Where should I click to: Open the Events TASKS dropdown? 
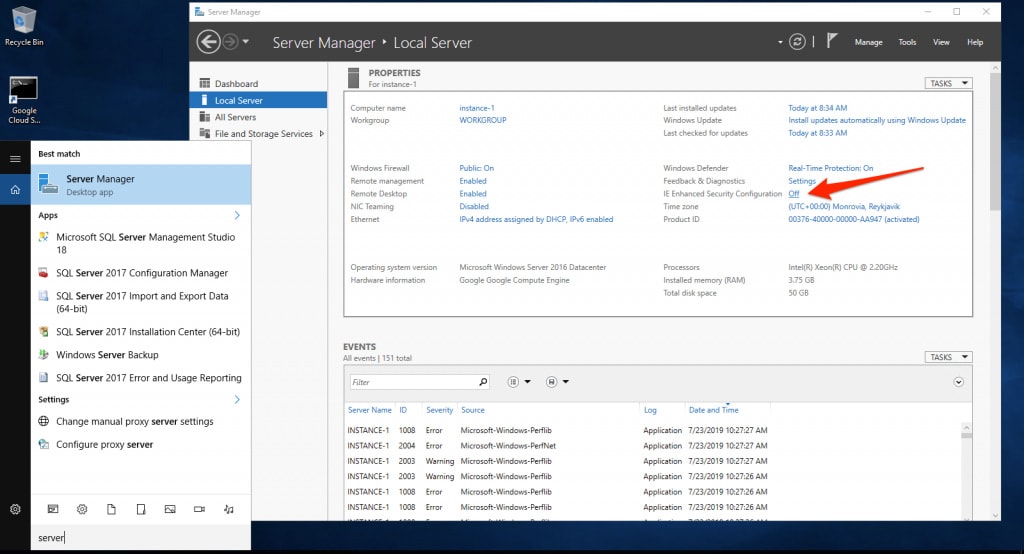coord(948,357)
